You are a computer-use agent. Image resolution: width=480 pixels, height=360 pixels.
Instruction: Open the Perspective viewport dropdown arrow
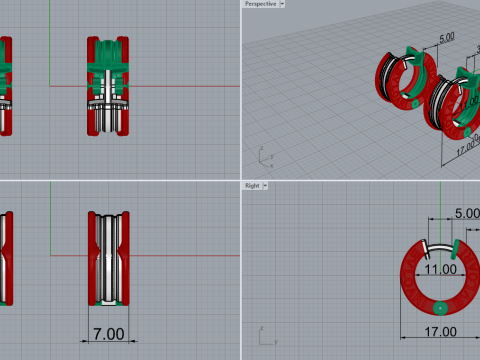pyautogui.click(x=282, y=4)
